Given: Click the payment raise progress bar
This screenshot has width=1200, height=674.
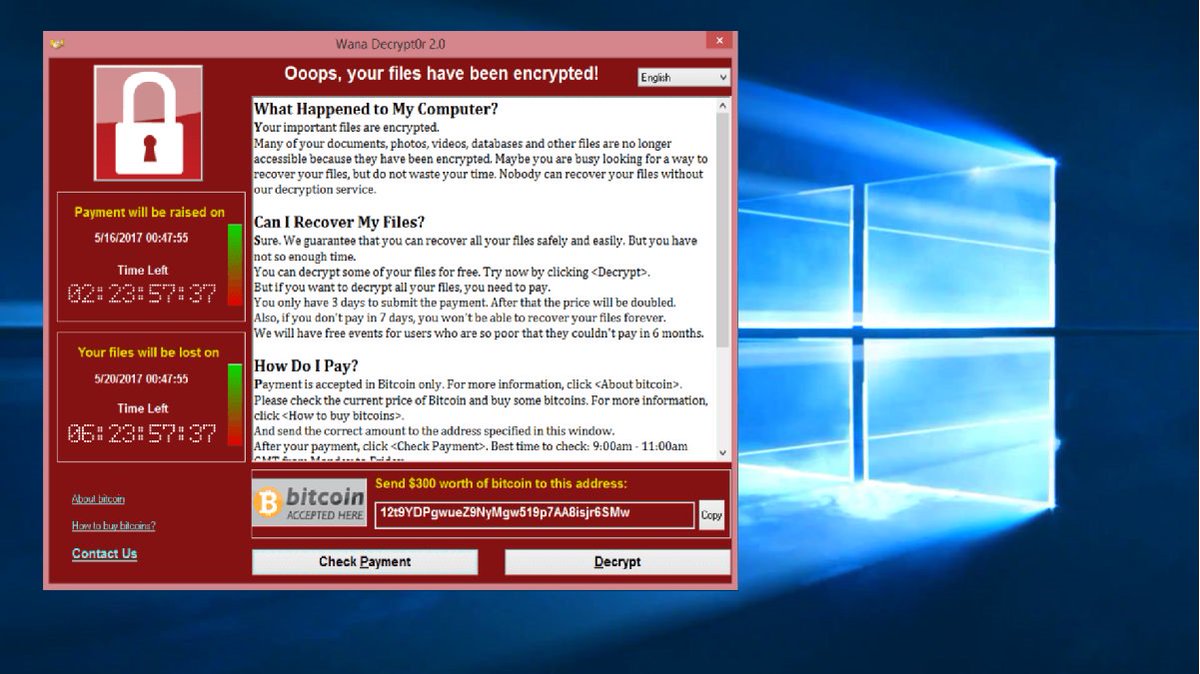Looking at the screenshot, I should [235, 265].
